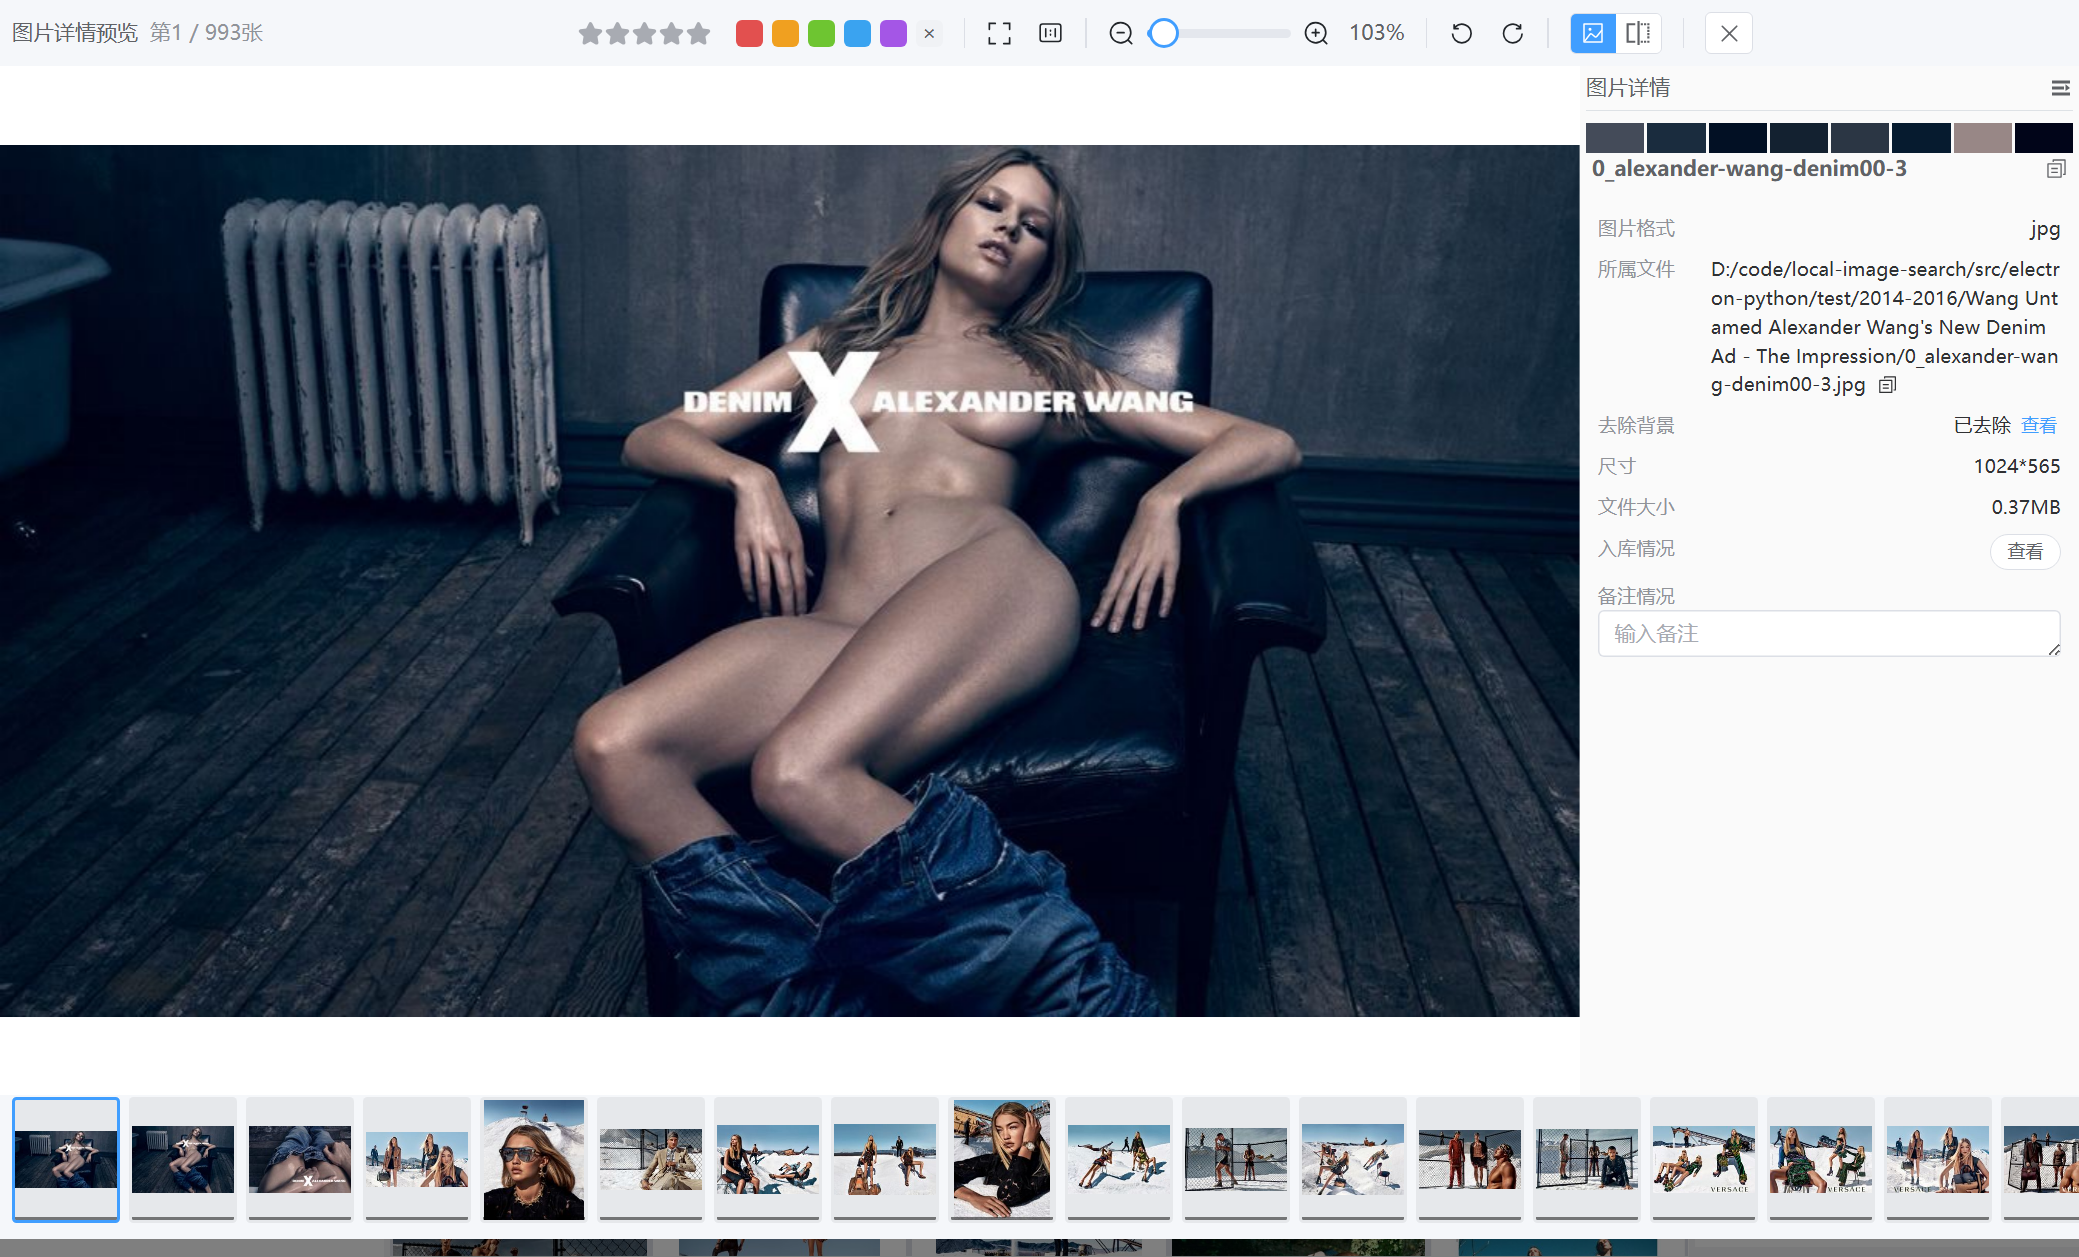Click the zoom percentage 103% text
Screen dimensions: 2079x1257
point(1376,33)
